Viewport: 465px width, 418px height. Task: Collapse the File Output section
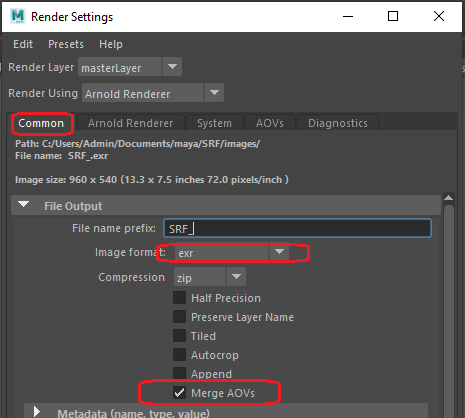pos(23,204)
